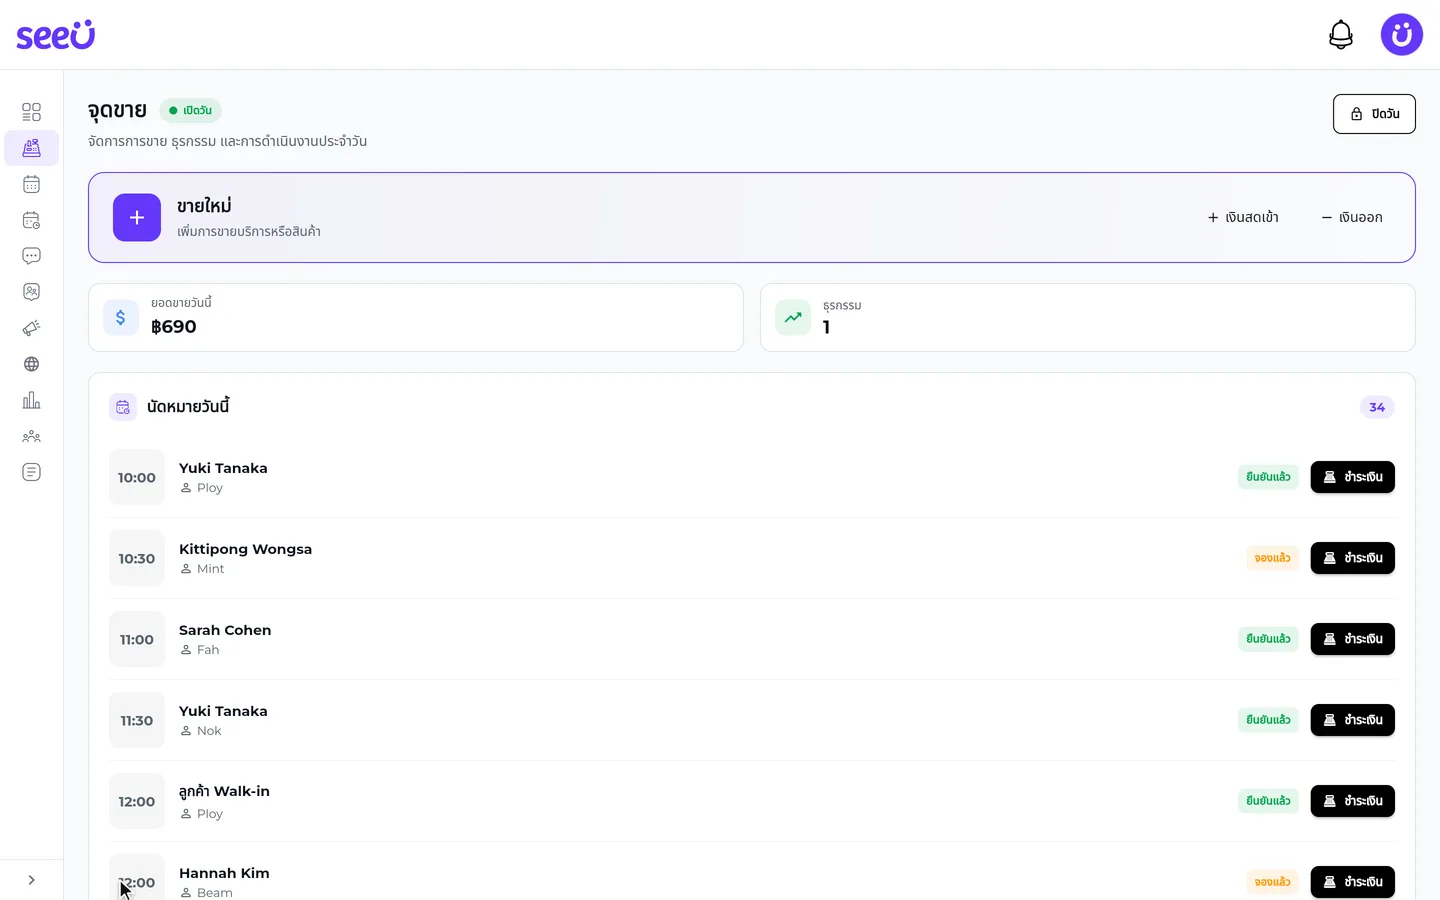The image size is (1440, 900).
Task: Click the ยืนยันแล้ว badge for ลูกค้า Walk-in
Action: 1268,801
